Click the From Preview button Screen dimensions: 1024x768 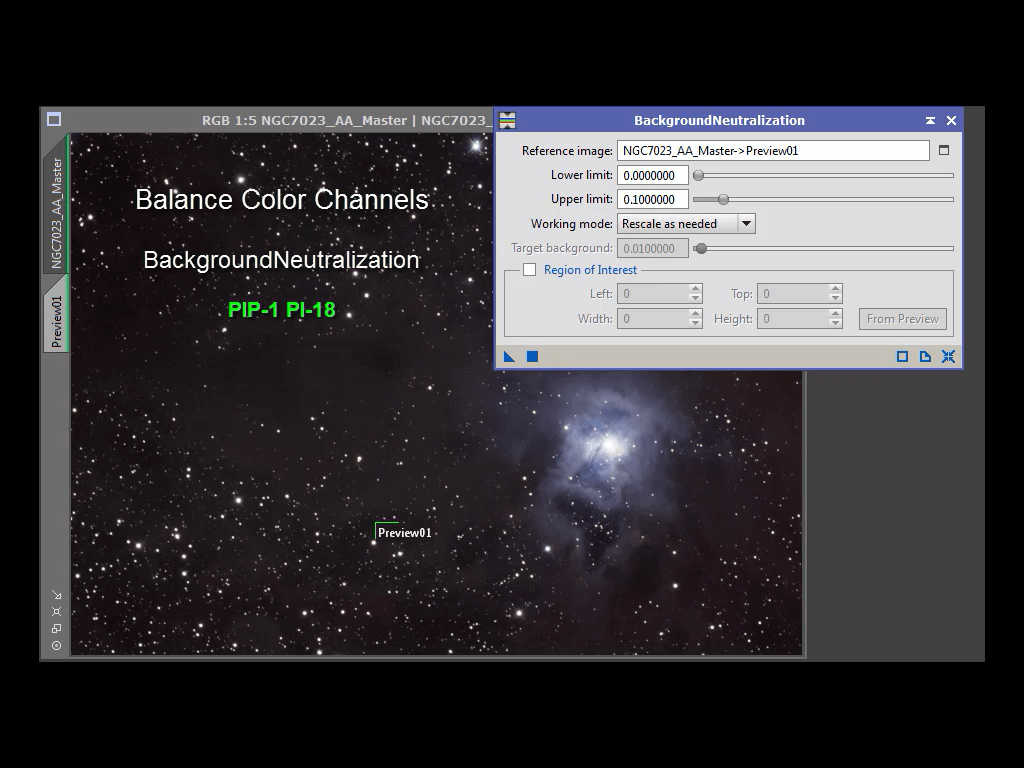pos(902,319)
